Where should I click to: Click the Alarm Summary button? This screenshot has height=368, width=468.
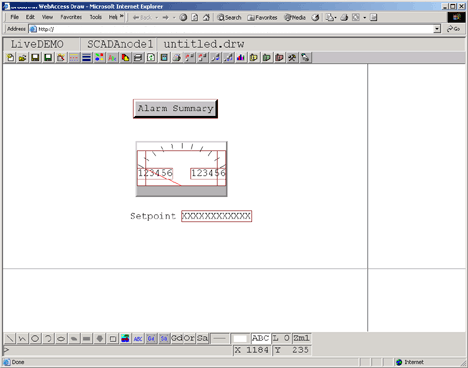pyautogui.click(x=175, y=109)
